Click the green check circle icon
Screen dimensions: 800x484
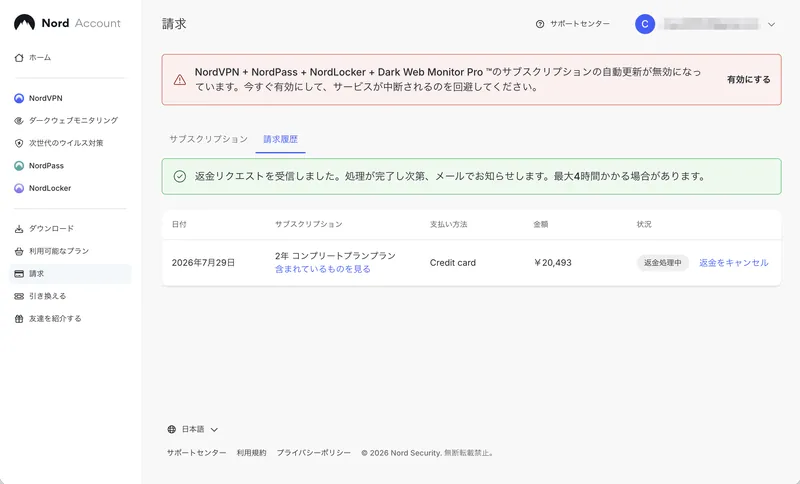(180, 176)
